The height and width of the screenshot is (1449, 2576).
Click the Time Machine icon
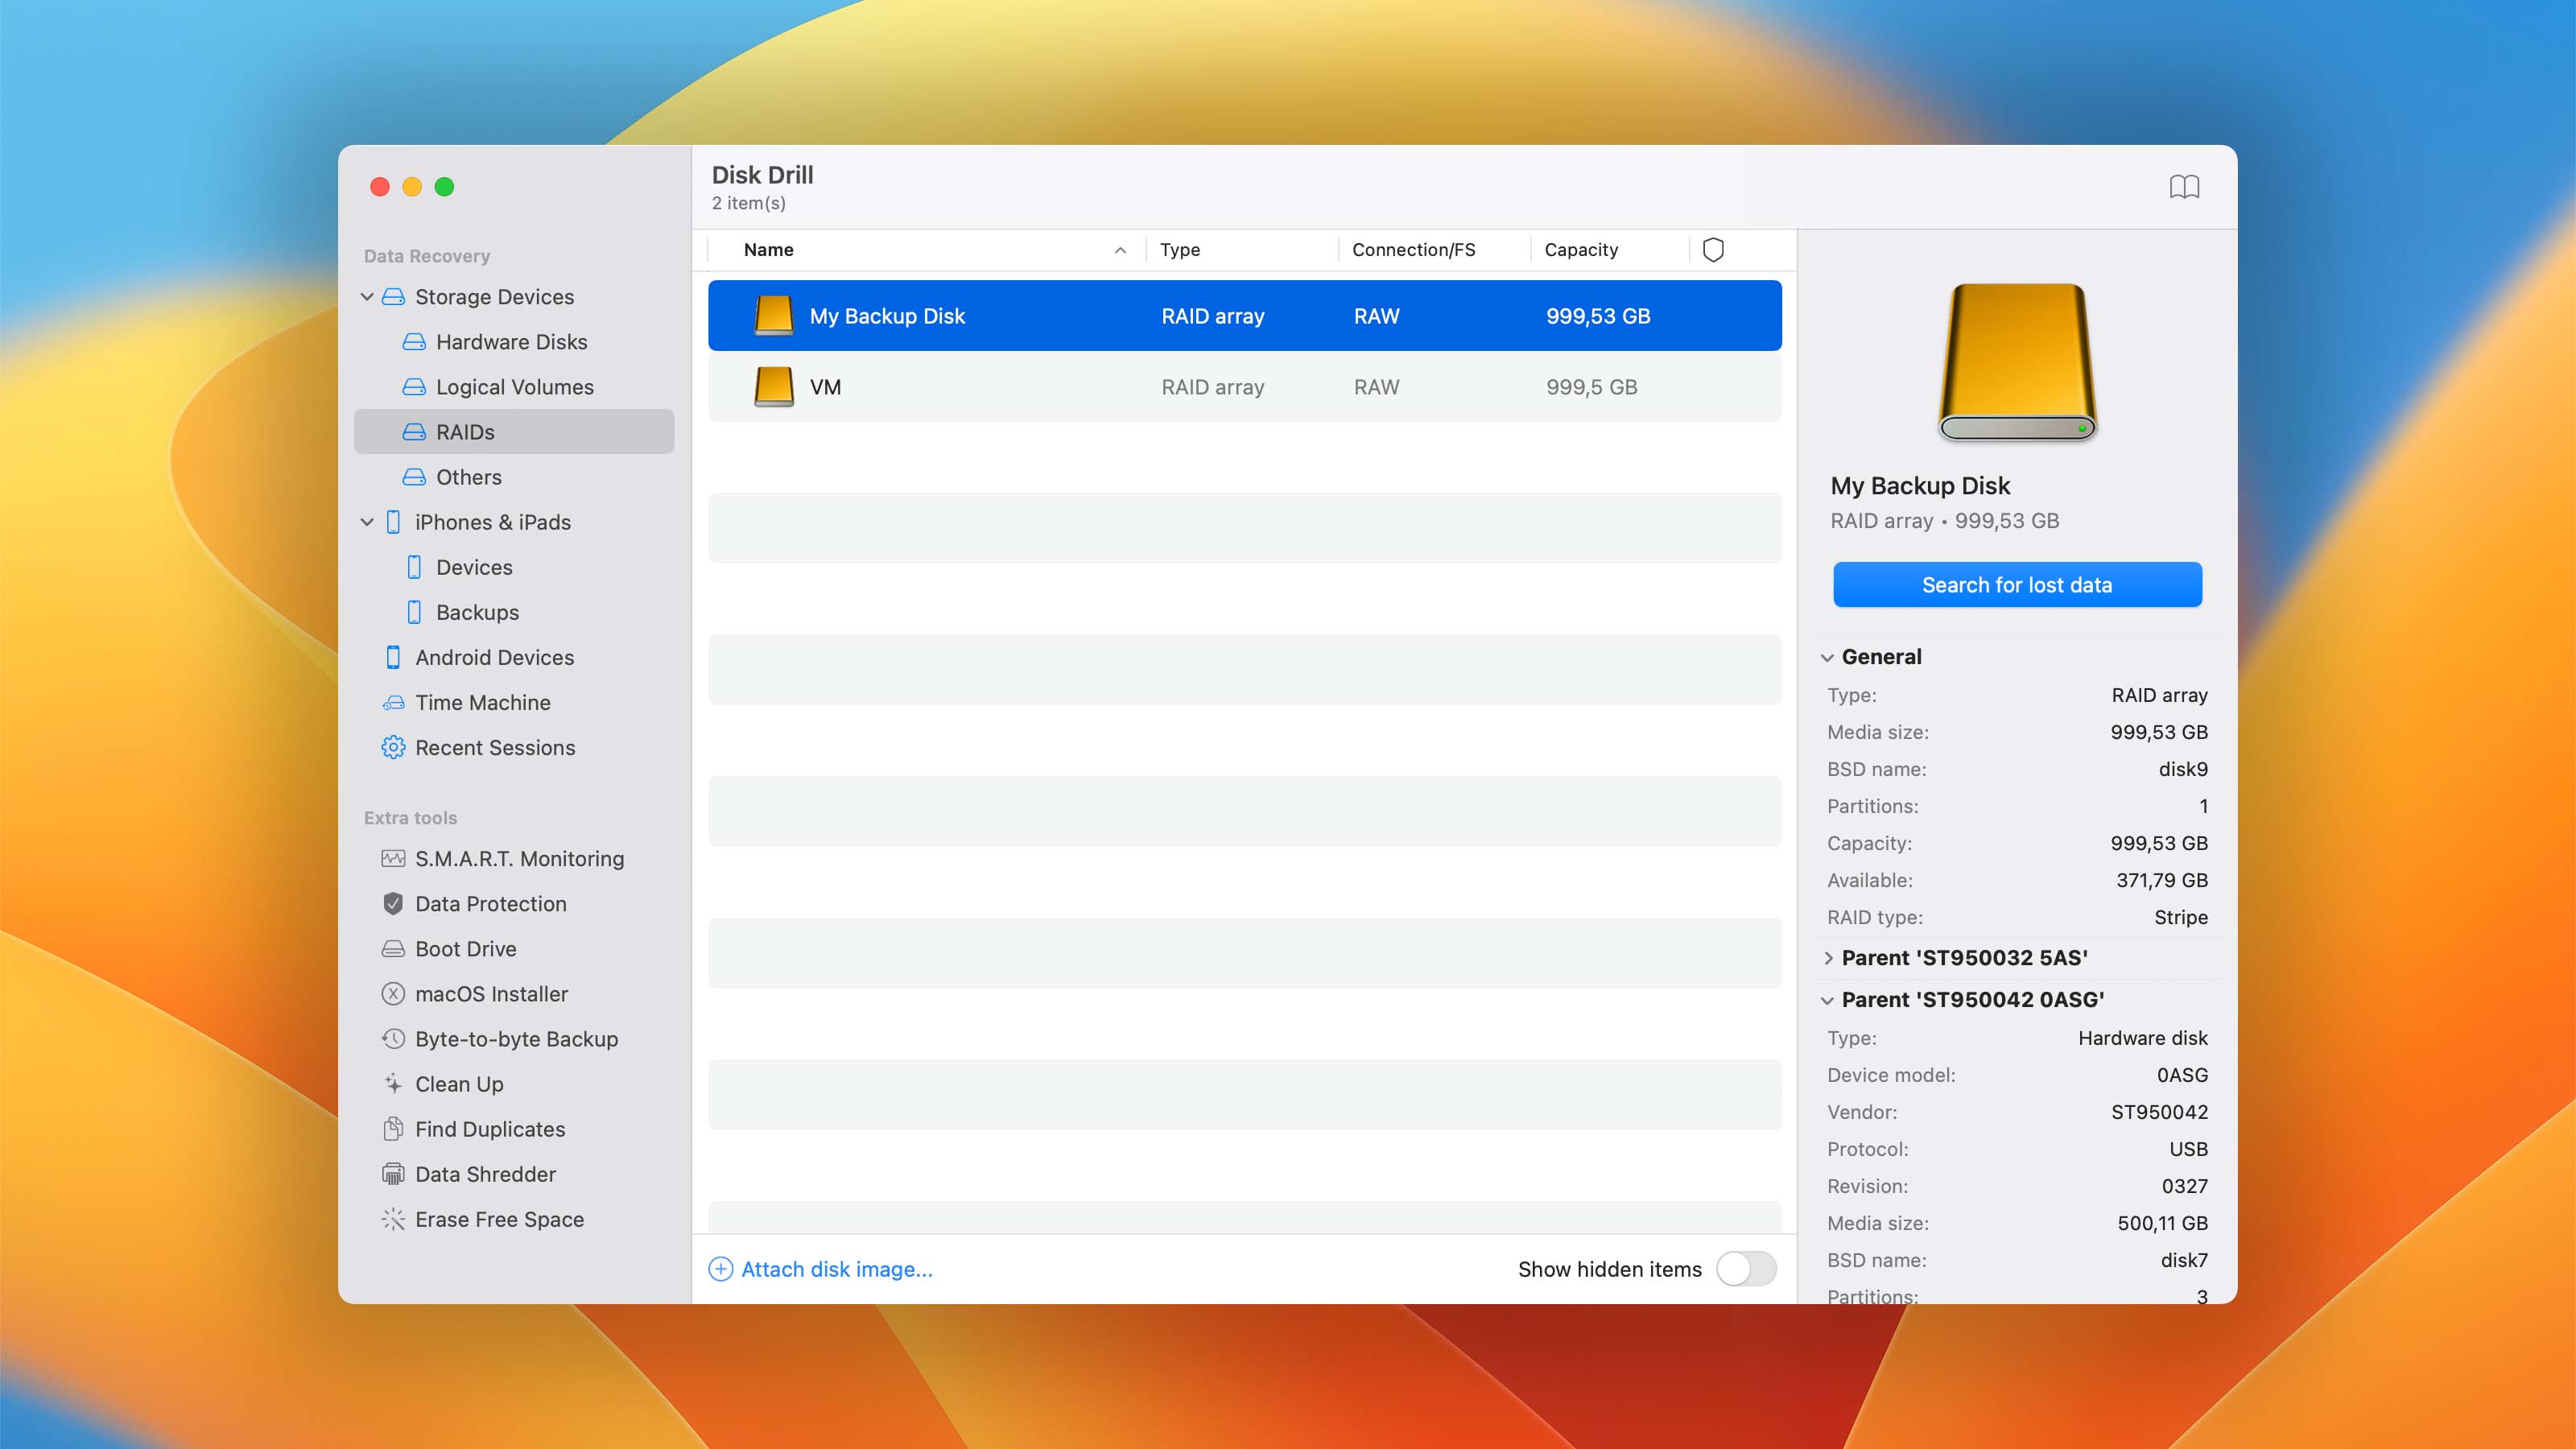[393, 703]
